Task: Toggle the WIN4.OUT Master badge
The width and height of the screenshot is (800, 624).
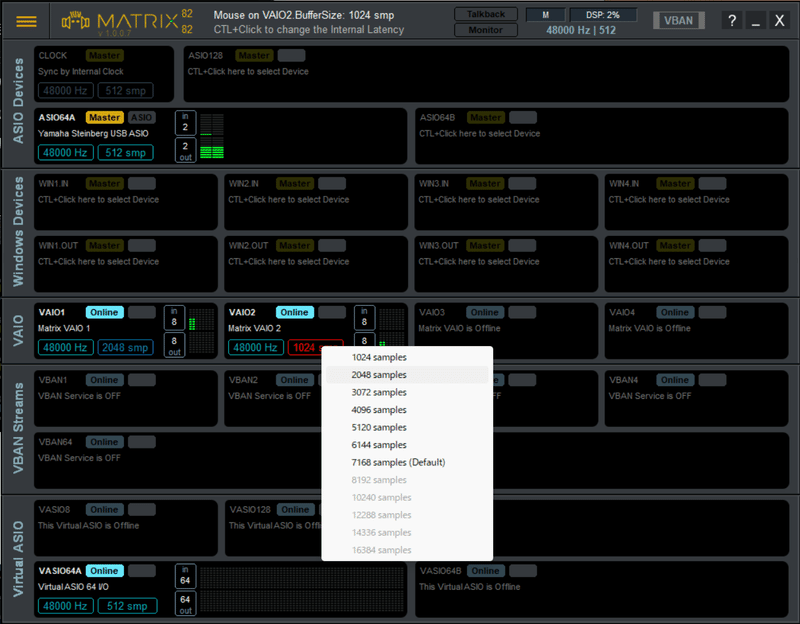Action: [675, 245]
